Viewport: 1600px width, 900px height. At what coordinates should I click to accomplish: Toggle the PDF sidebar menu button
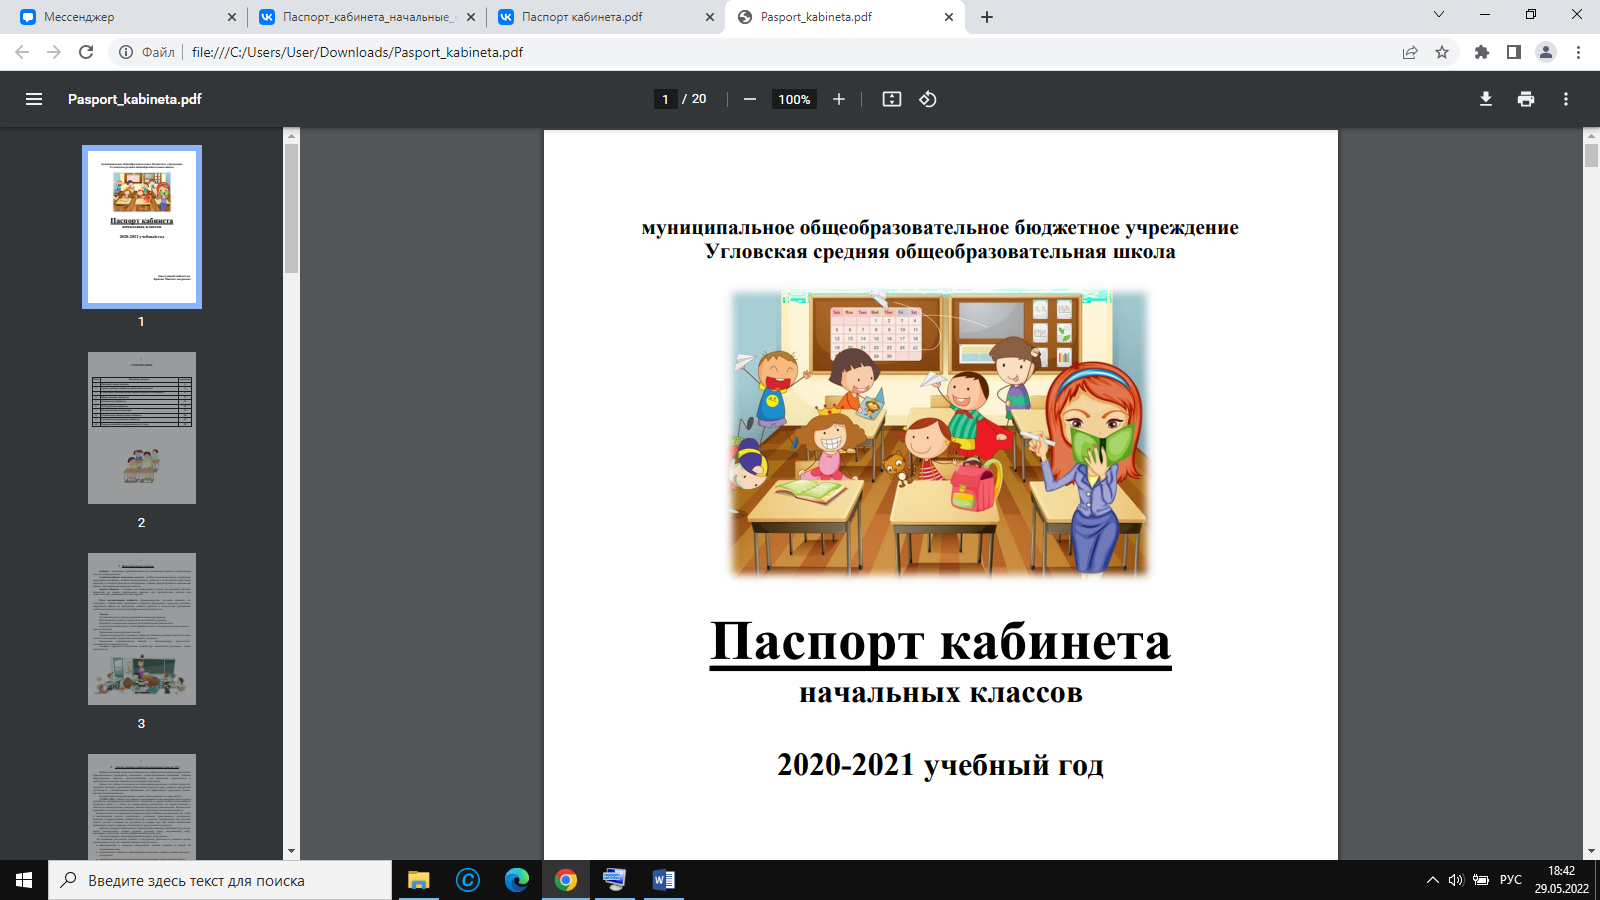tap(34, 99)
